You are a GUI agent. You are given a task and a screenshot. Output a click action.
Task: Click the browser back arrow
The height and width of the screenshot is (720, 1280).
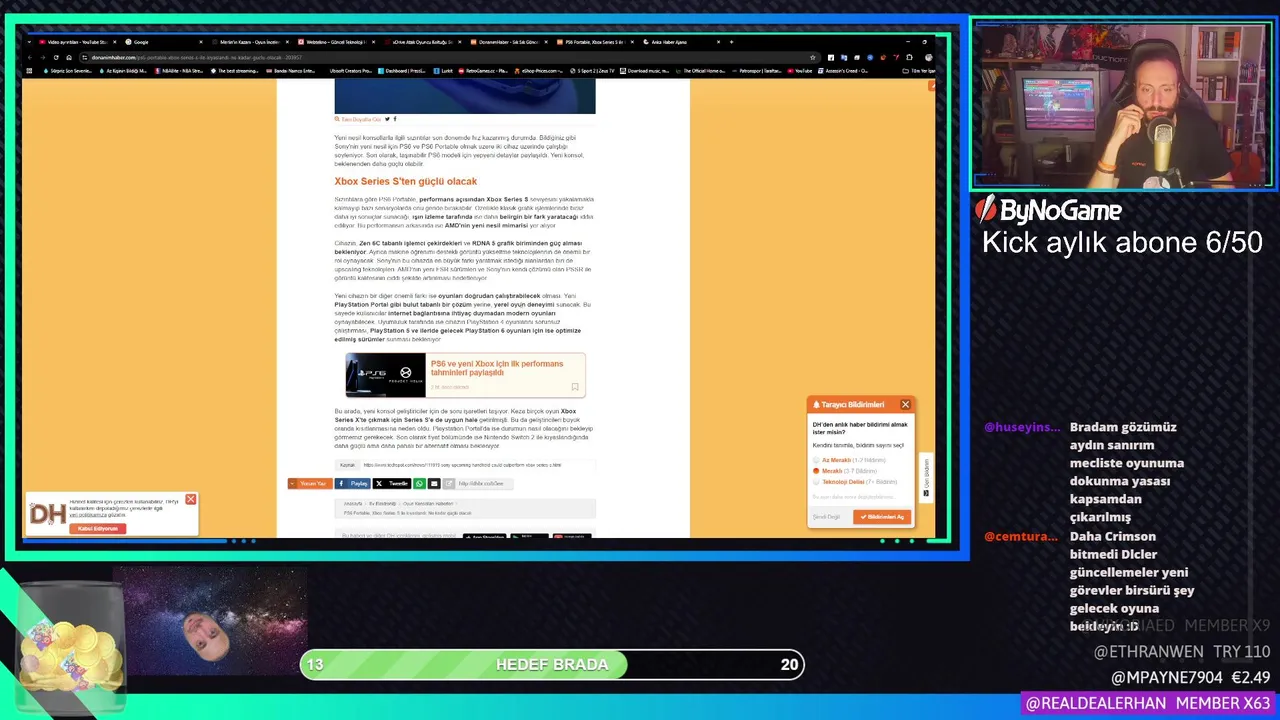(x=30, y=57)
